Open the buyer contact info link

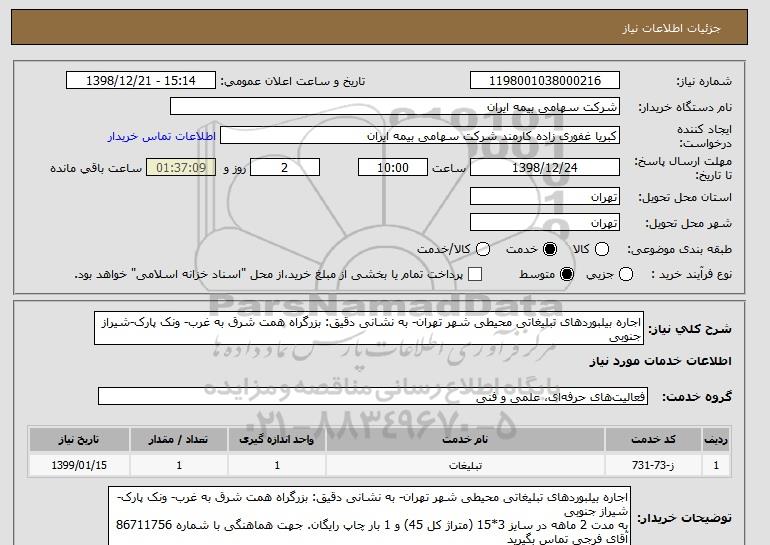(x=162, y=136)
